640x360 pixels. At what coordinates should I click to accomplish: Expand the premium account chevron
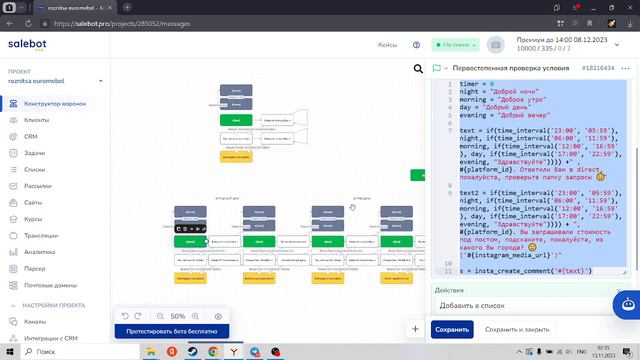[617, 44]
